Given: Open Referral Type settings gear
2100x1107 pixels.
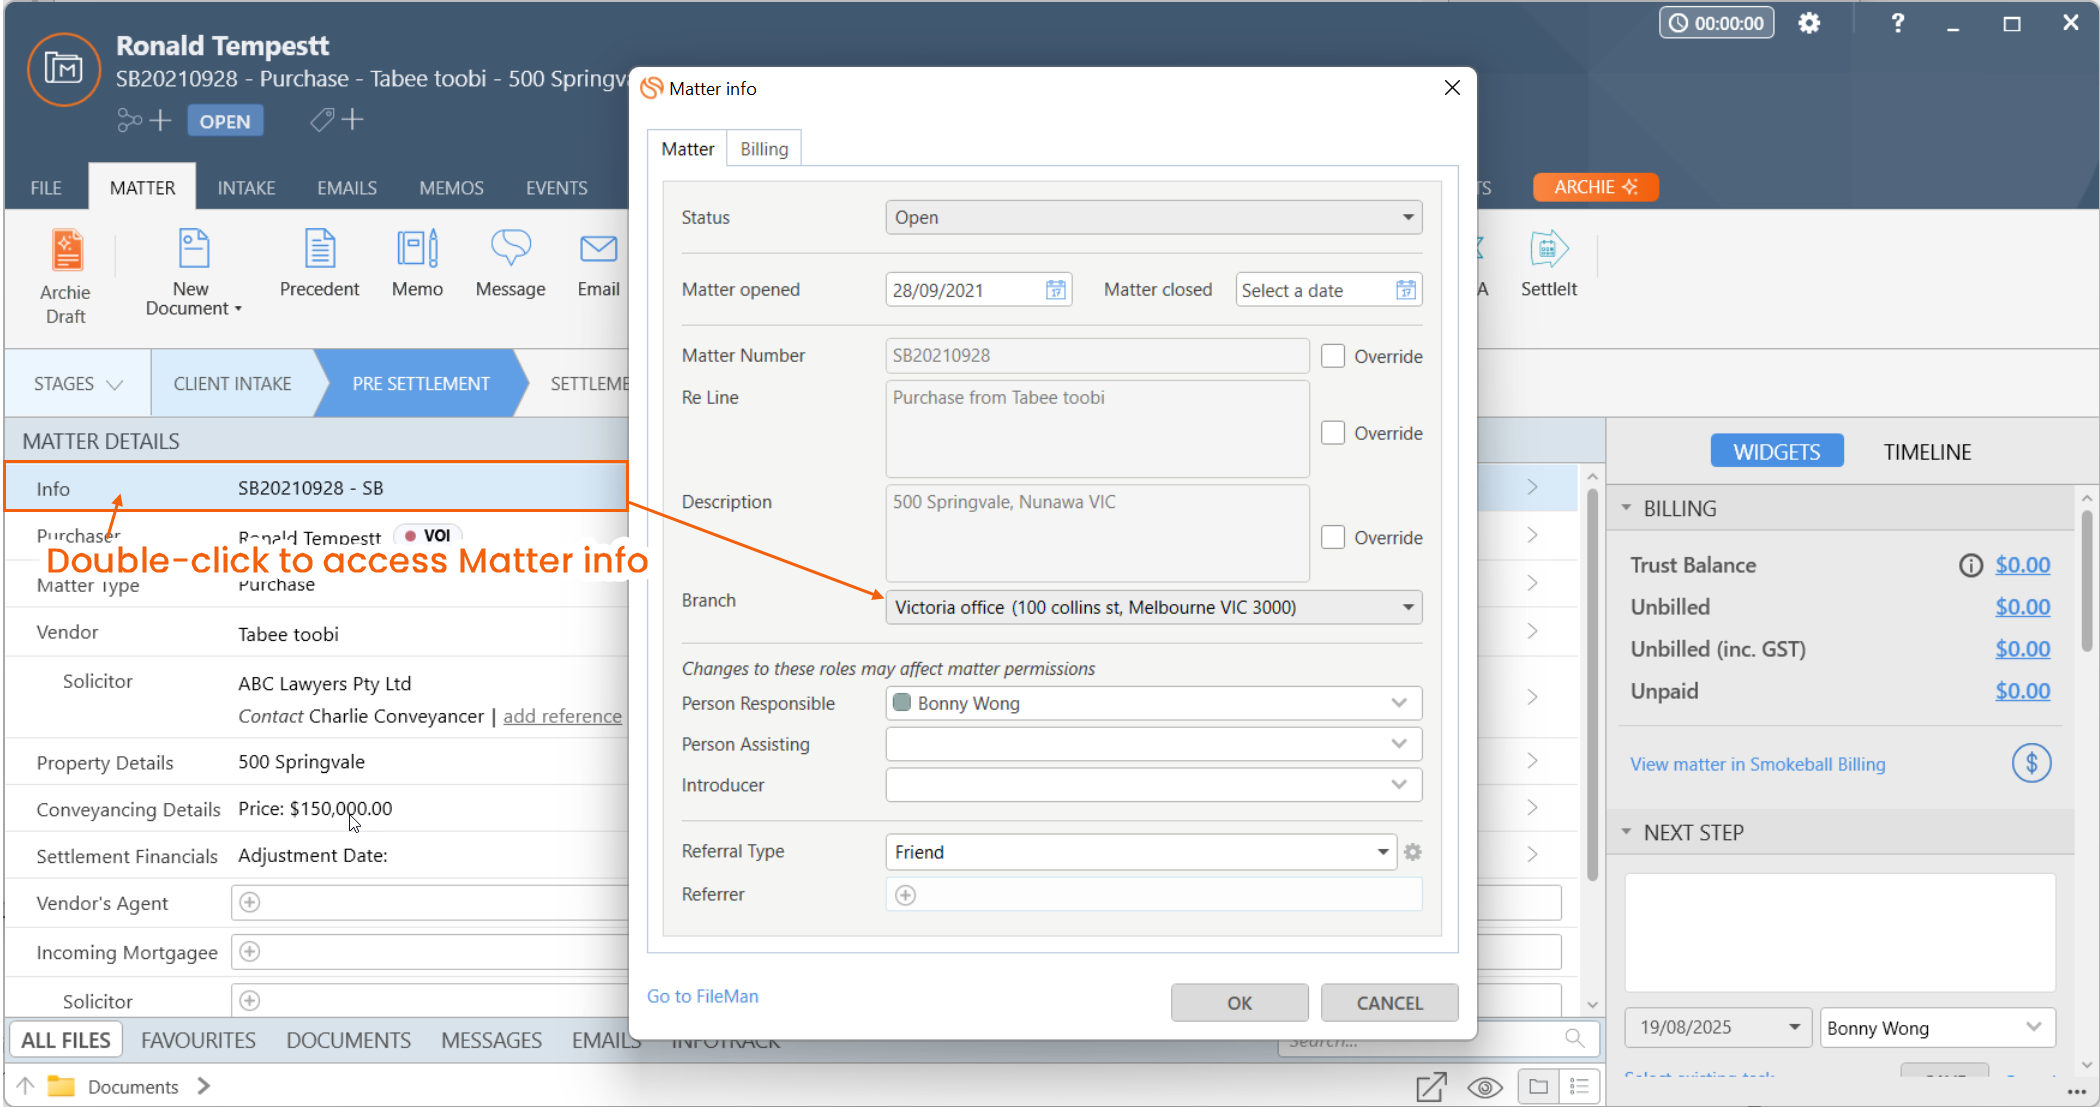Looking at the screenshot, I should pyautogui.click(x=1412, y=852).
